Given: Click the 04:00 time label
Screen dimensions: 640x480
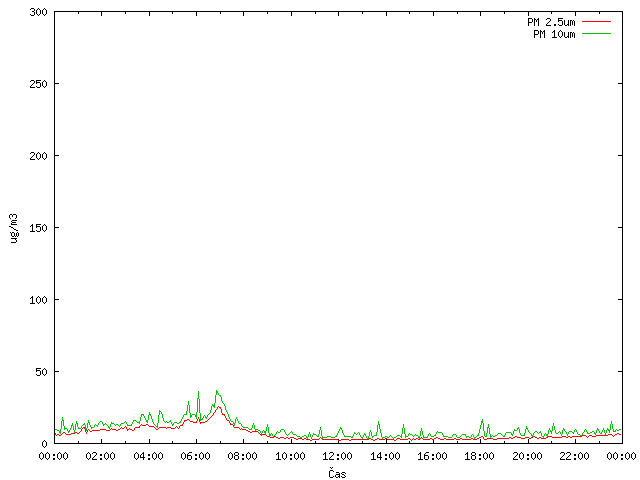Looking at the screenshot, I should (x=148, y=456).
